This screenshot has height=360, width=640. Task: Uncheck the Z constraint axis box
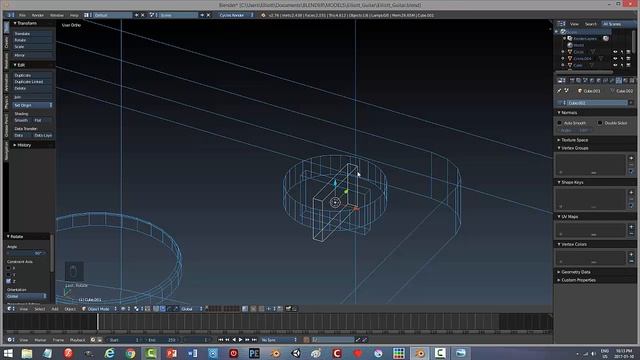point(9,281)
